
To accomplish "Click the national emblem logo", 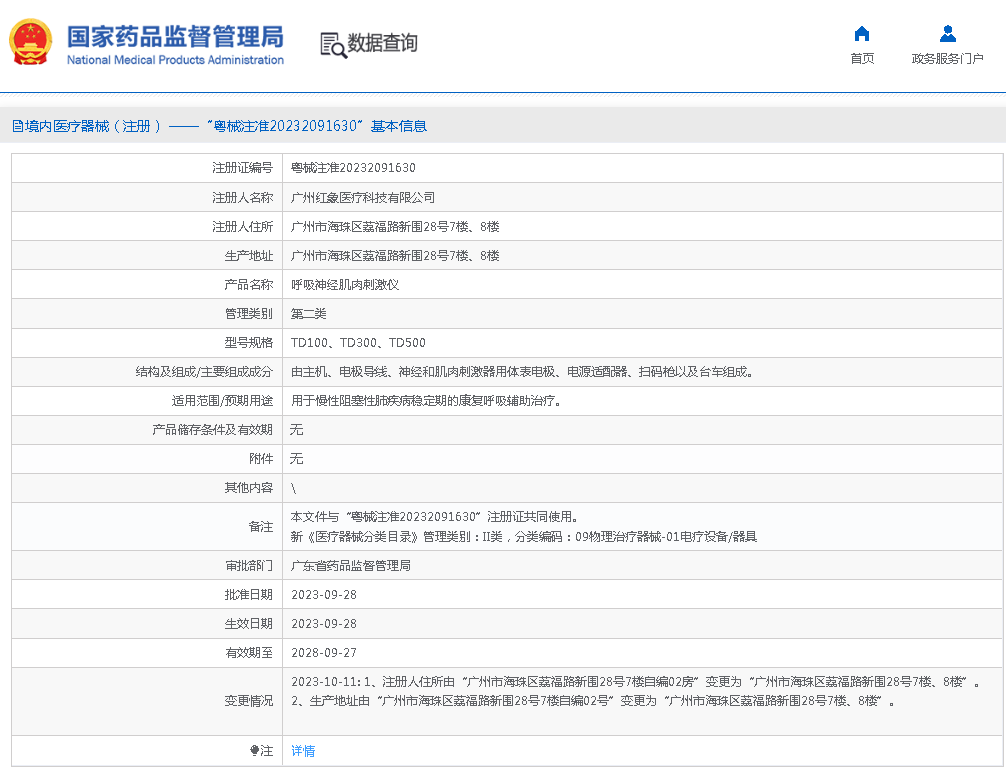I will [x=31, y=43].
